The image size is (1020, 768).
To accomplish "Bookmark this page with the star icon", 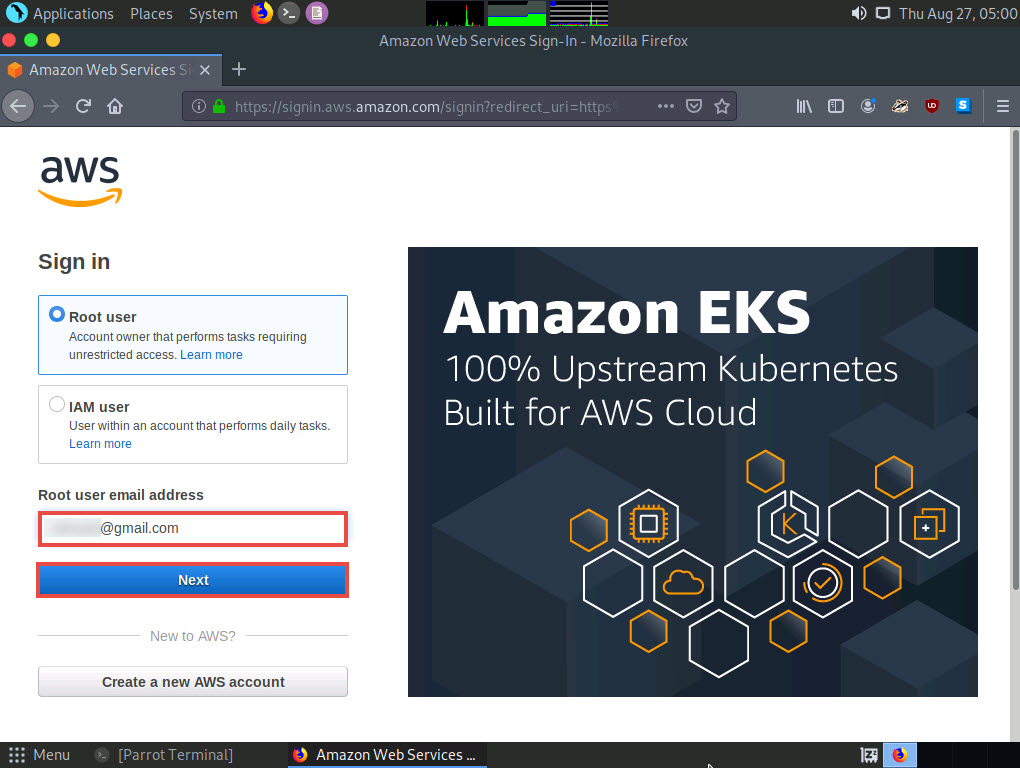I will 721,106.
